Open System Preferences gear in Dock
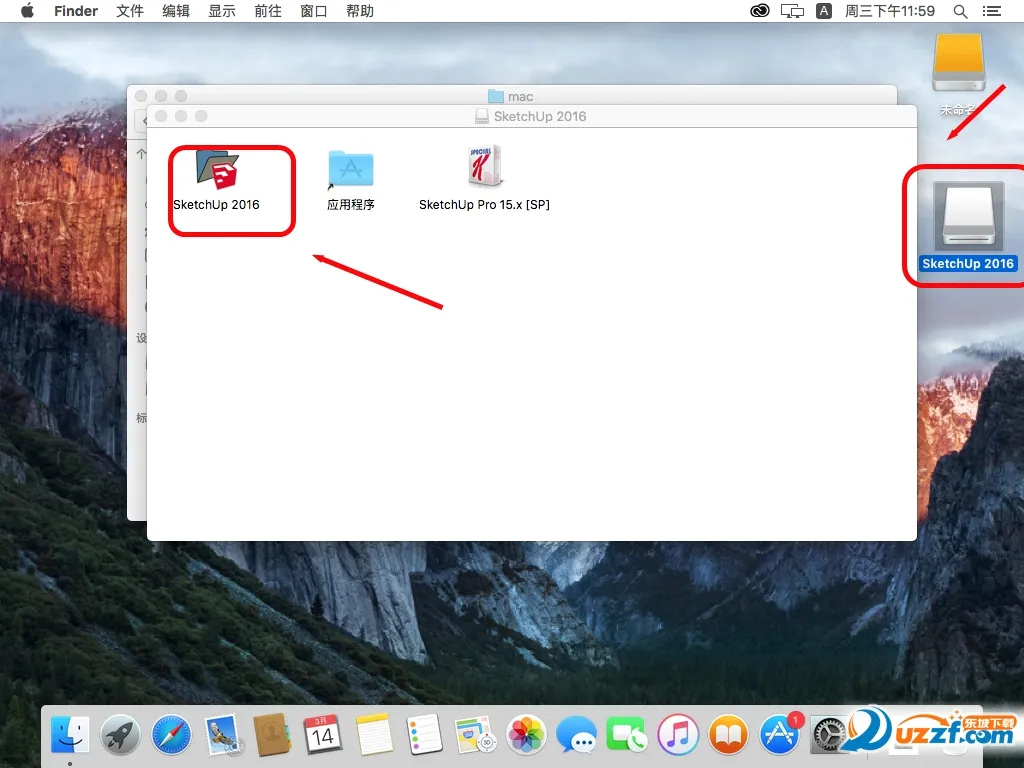The width and height of the screenshot is (1024, 768). tap(829, 735)
